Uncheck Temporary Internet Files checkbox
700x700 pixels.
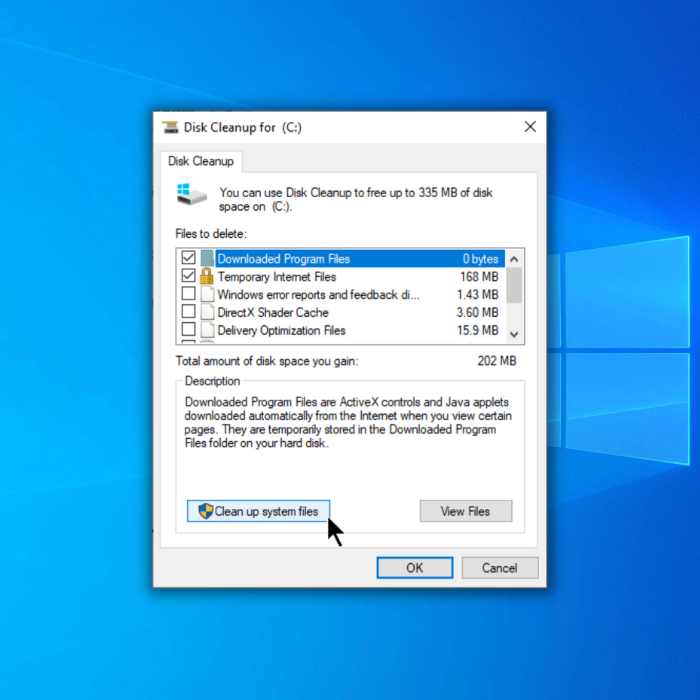pos(188,275)
